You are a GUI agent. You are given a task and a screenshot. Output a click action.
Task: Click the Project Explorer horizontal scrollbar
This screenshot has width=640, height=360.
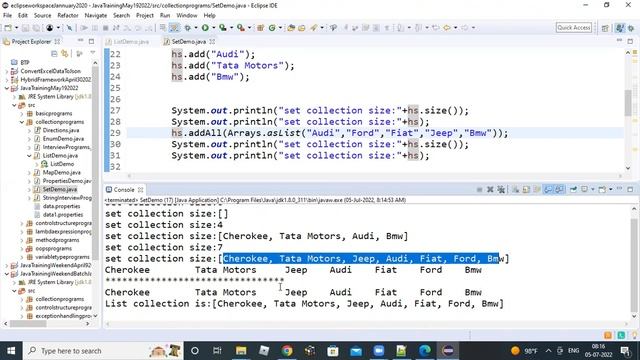click(28, 324)
